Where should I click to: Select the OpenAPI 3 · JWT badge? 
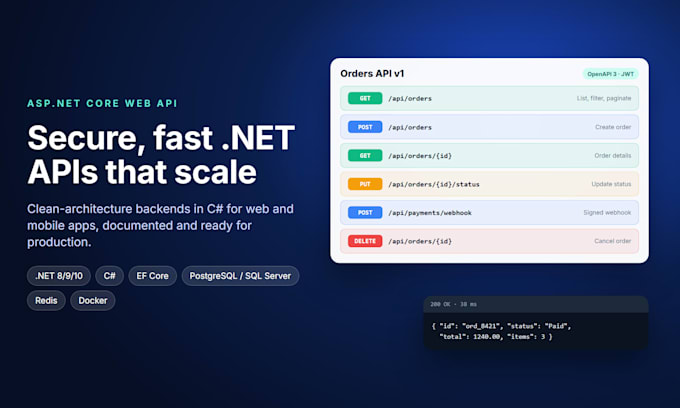[x=610, y=74]
